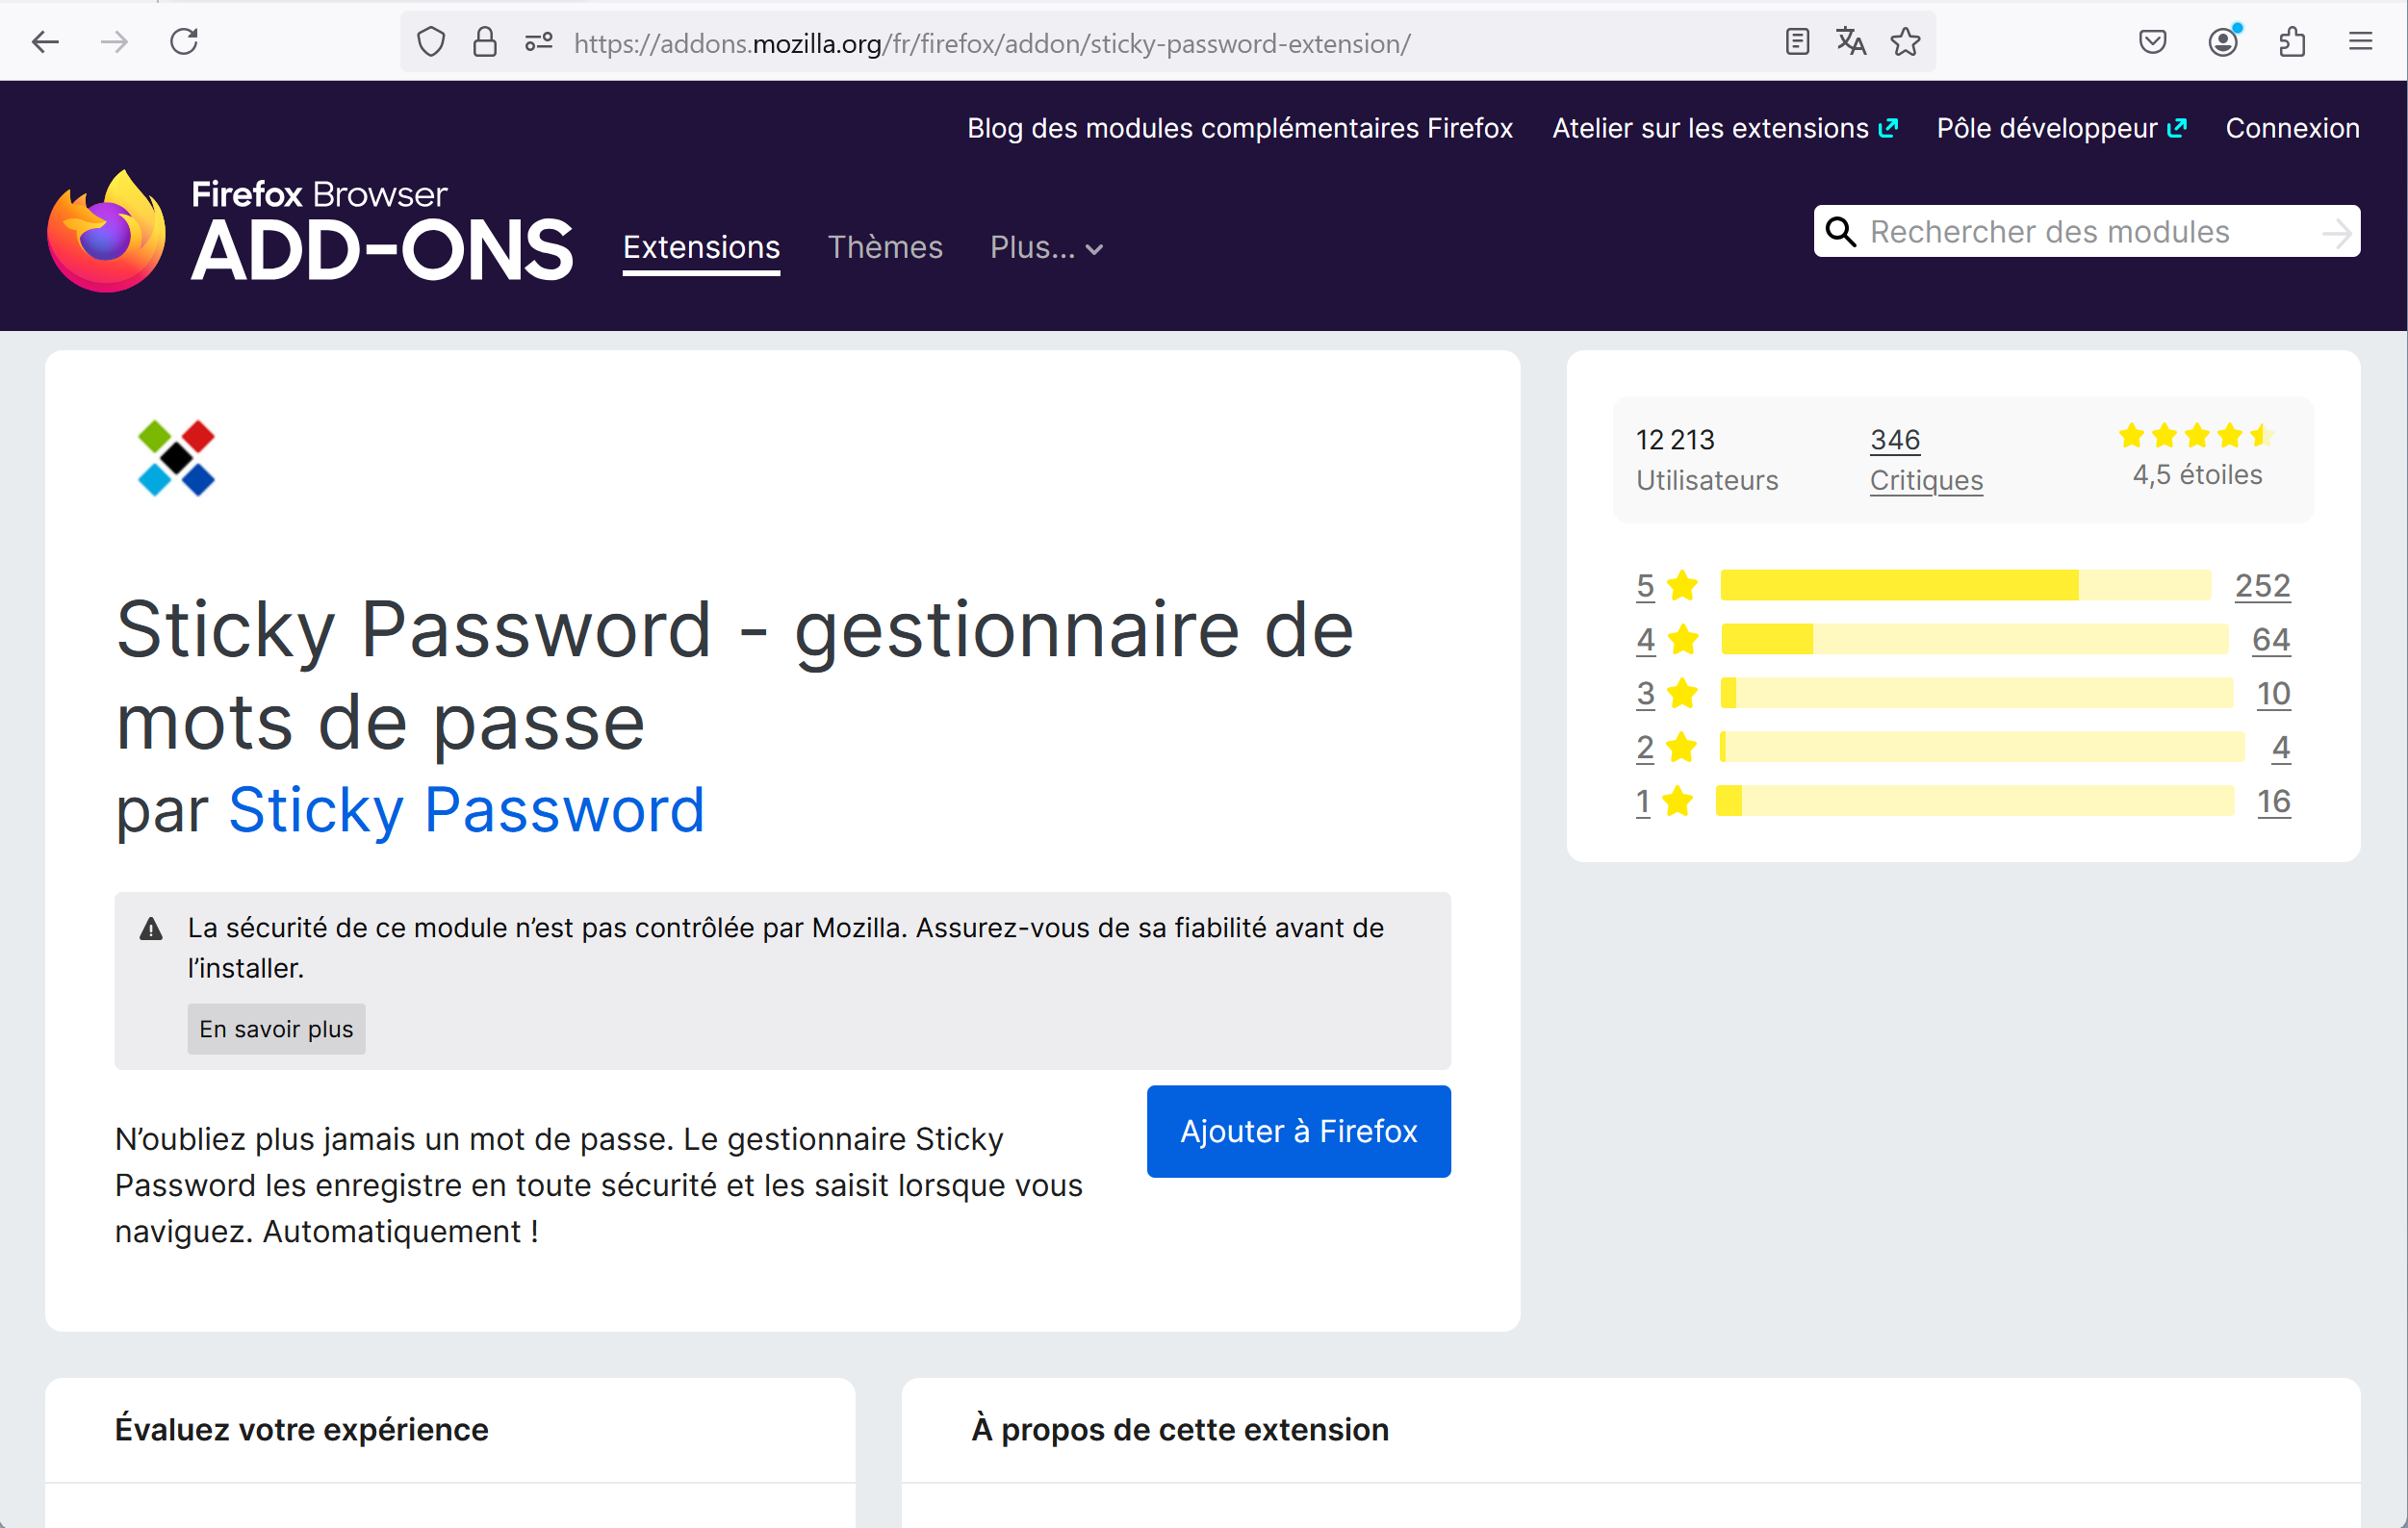2408x1528 pixels.
Task: Click the 4-star rating progress bar
Action: pos(1975,639)
